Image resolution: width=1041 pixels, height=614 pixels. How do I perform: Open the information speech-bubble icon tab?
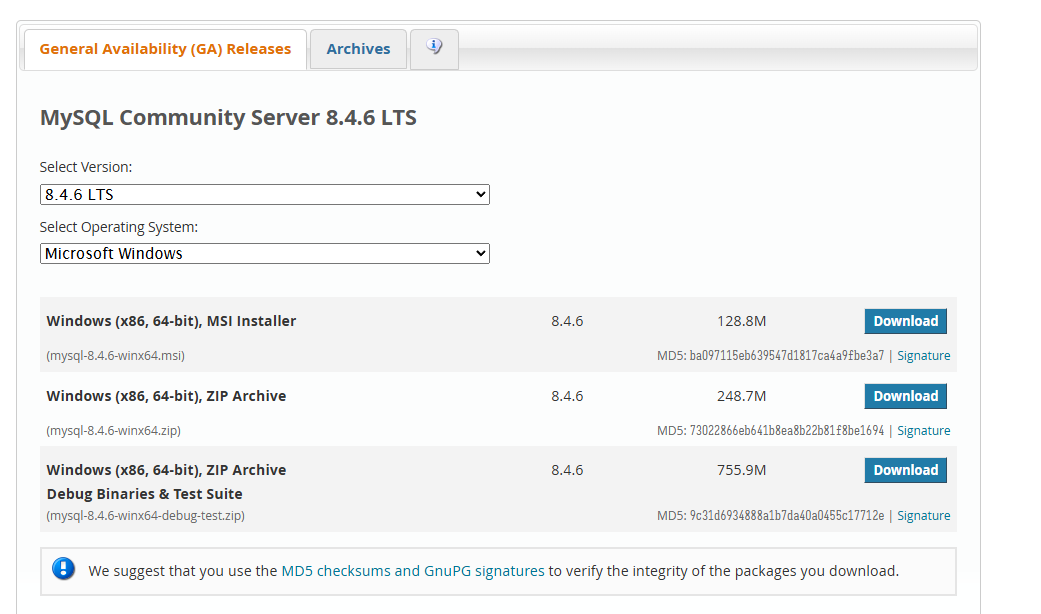tap(434, 48)
